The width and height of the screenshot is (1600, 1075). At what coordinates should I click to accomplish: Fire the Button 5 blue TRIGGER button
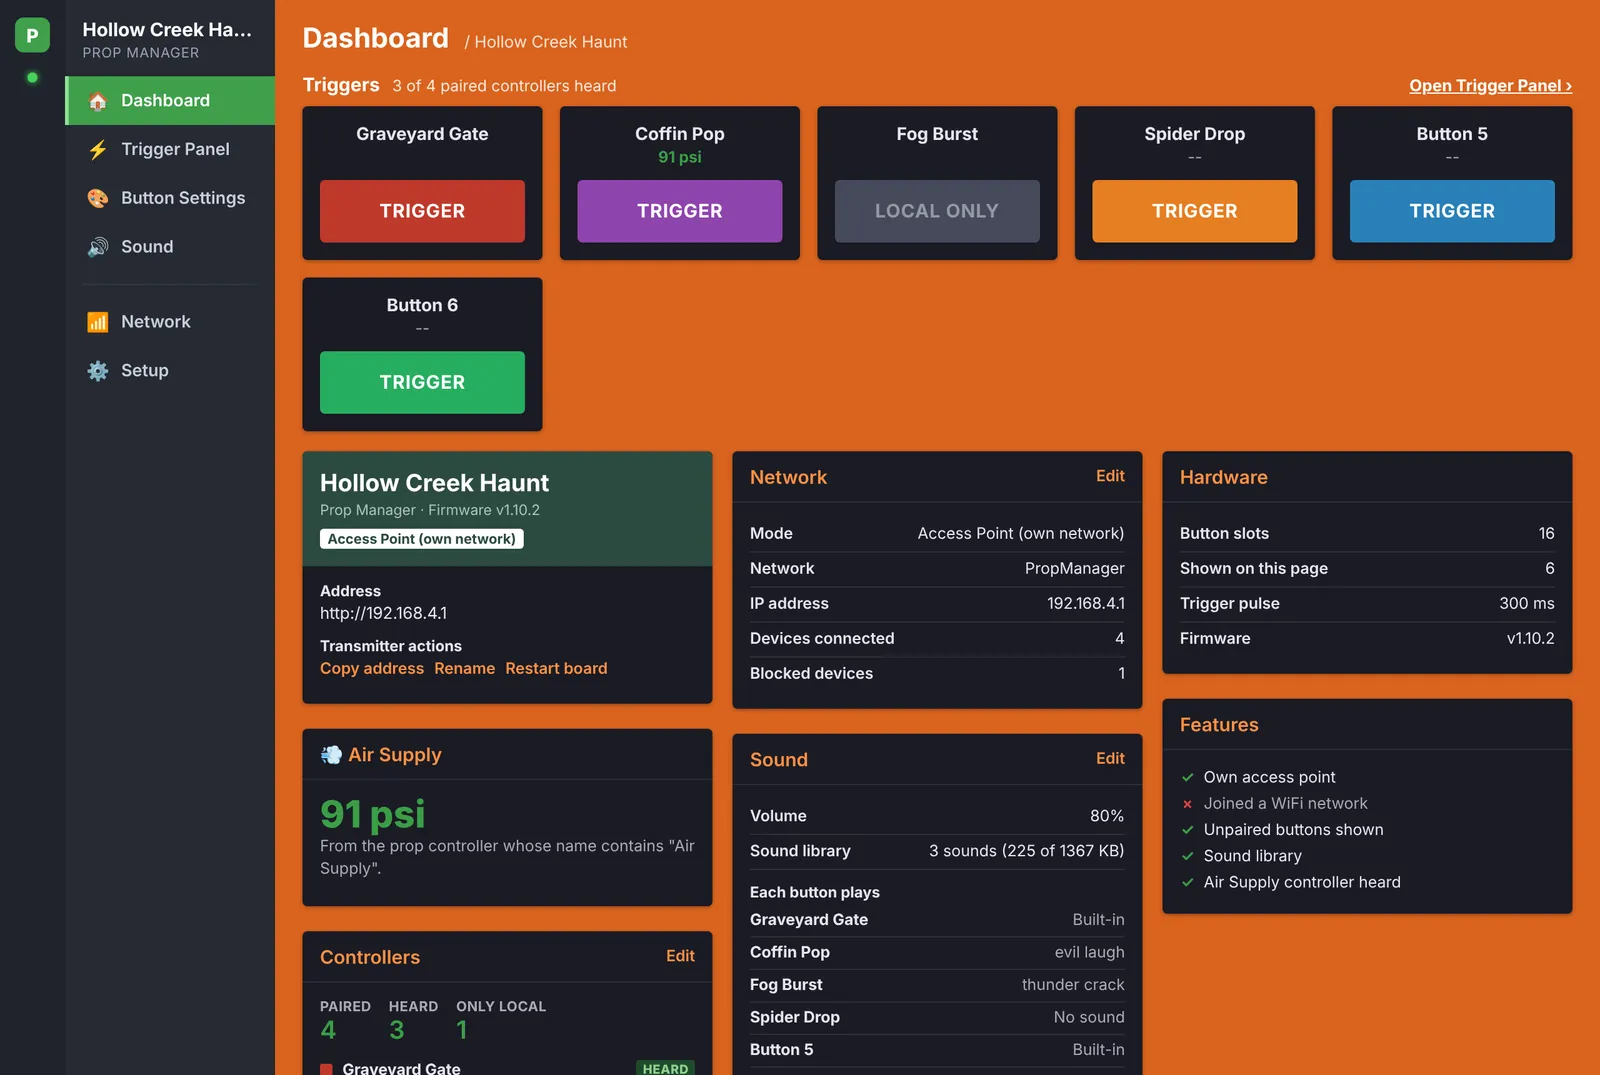point(1452,211)
